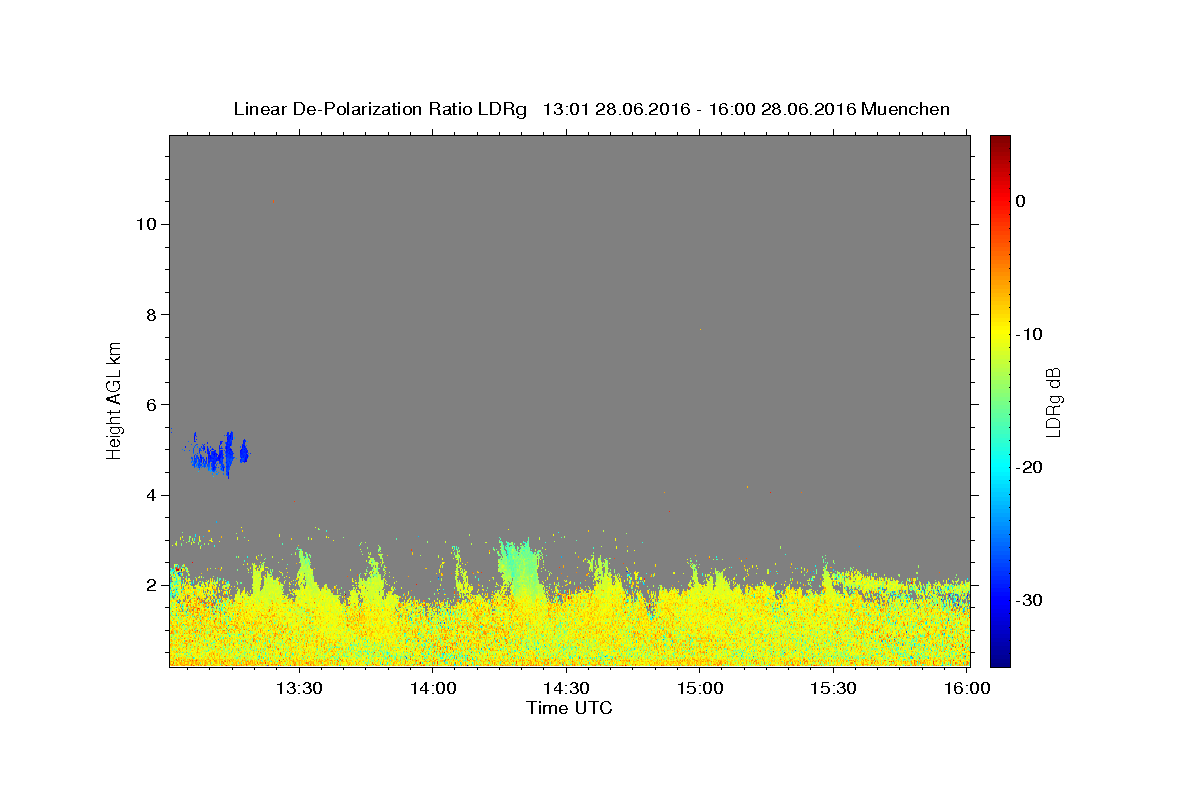Click the 8 km height tick label
1200x800 pixels.
[x=149, y=314]
